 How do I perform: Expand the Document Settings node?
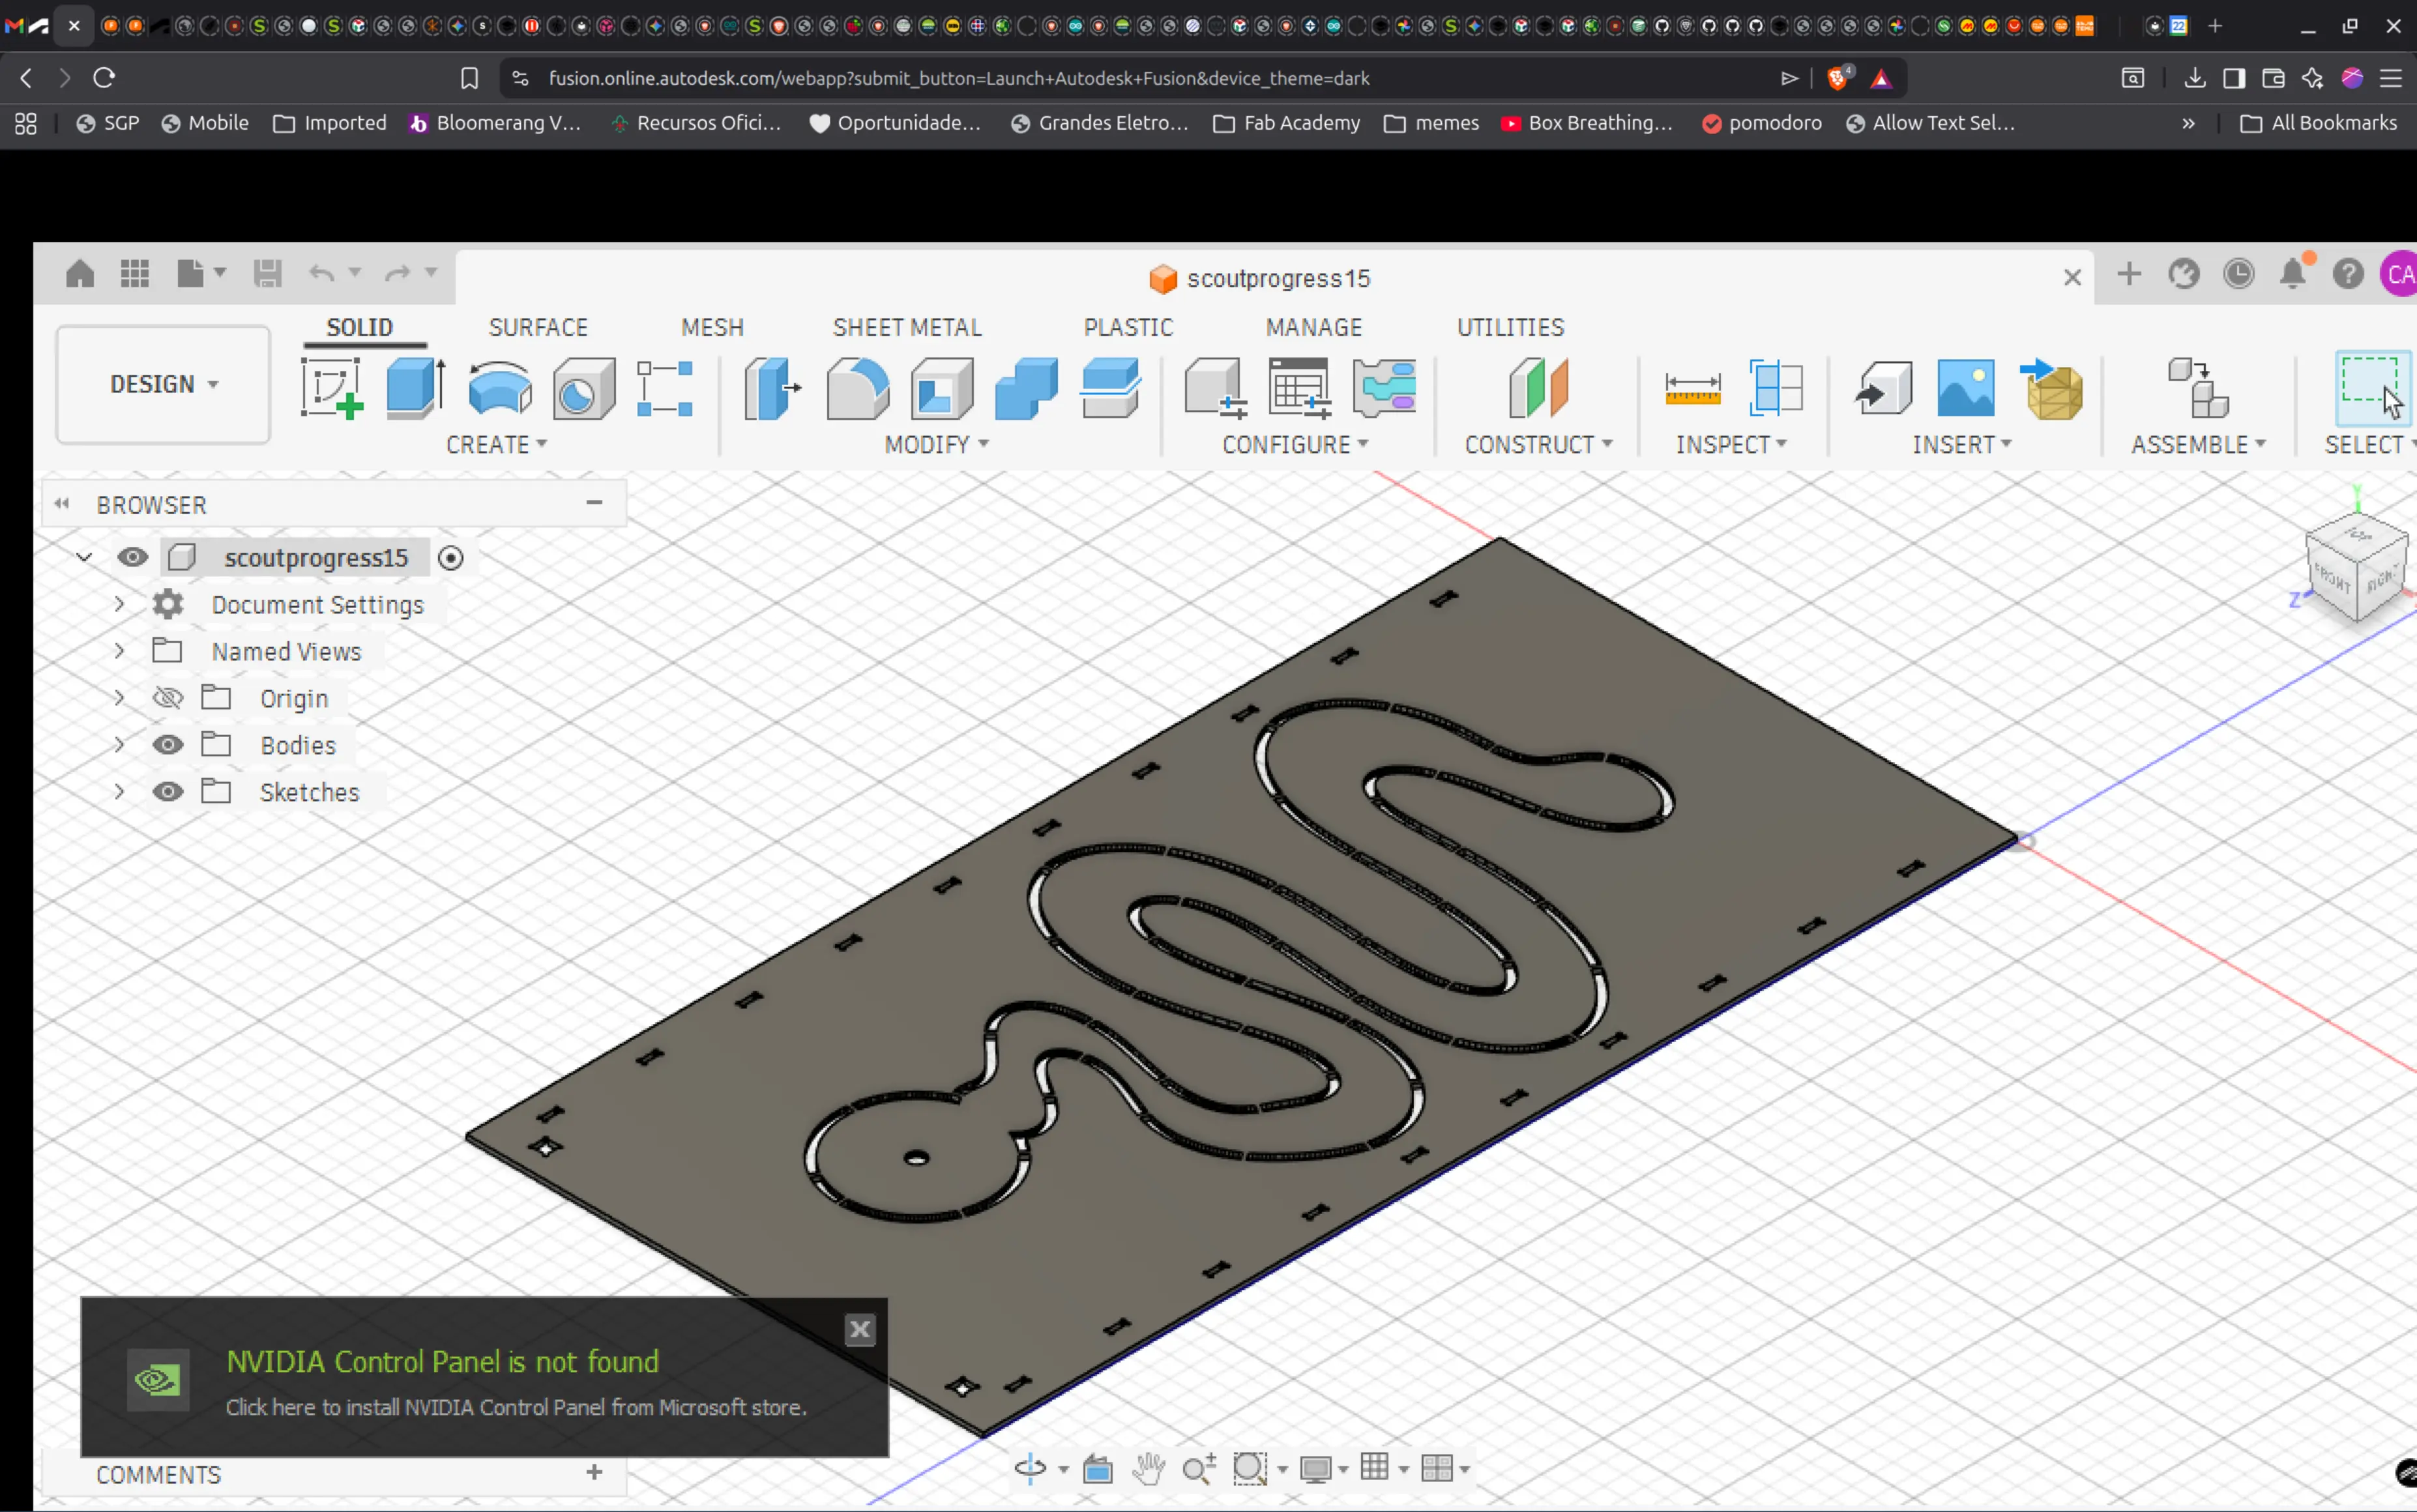click(119, 604)
